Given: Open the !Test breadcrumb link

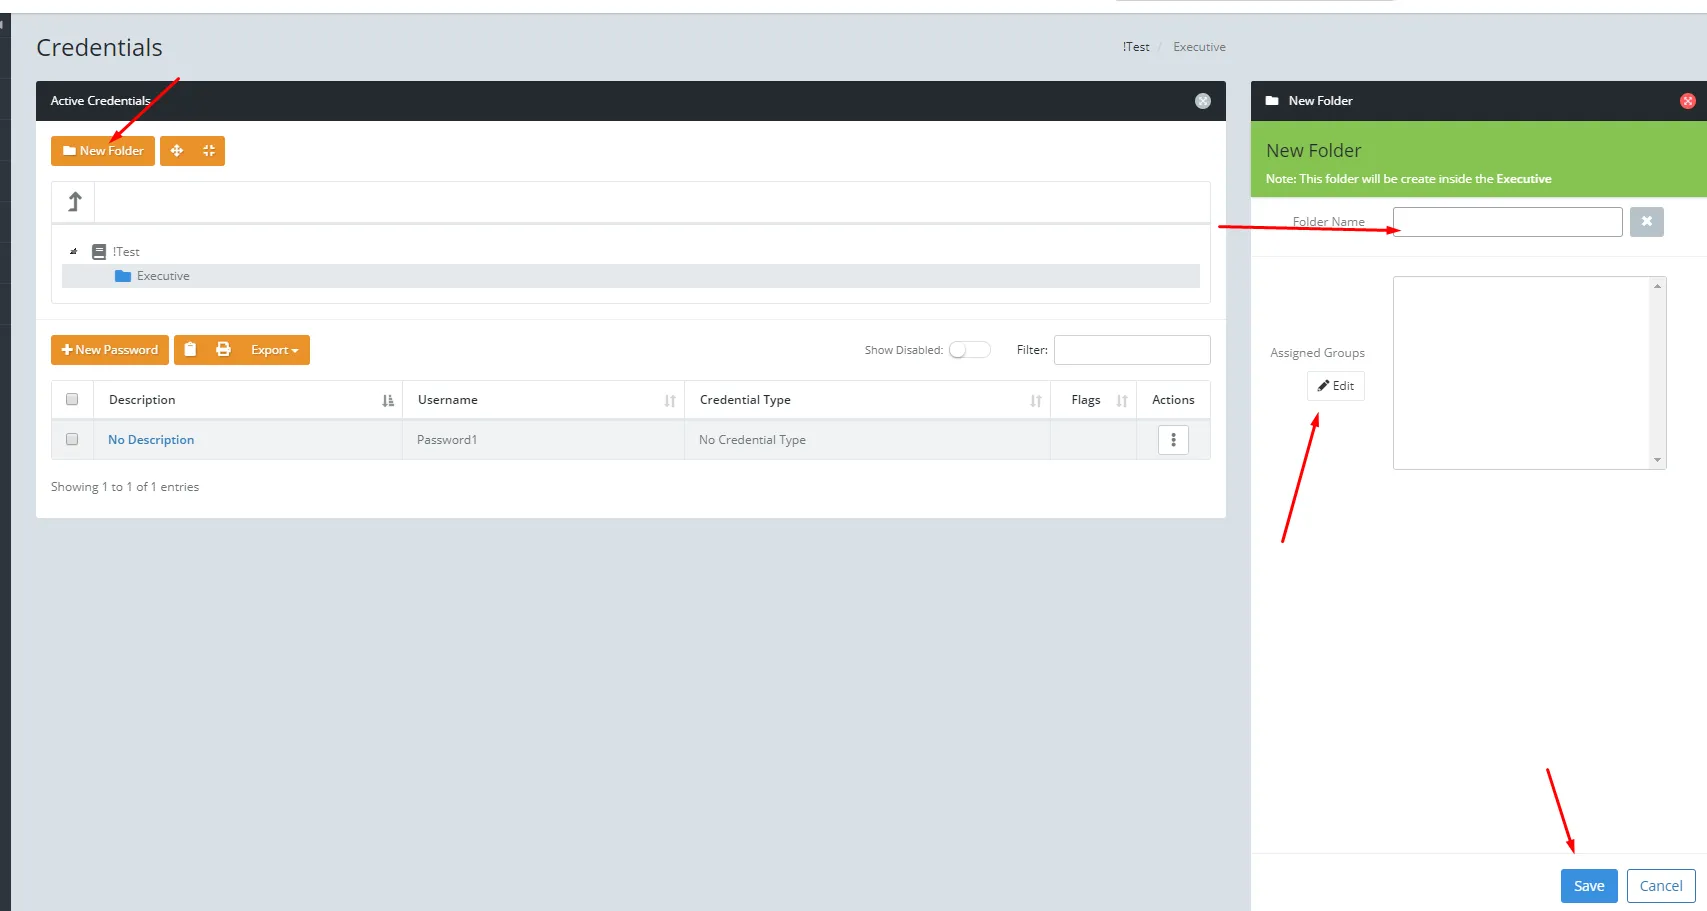Looking at the screenshot, I should tap(1135, 46).
